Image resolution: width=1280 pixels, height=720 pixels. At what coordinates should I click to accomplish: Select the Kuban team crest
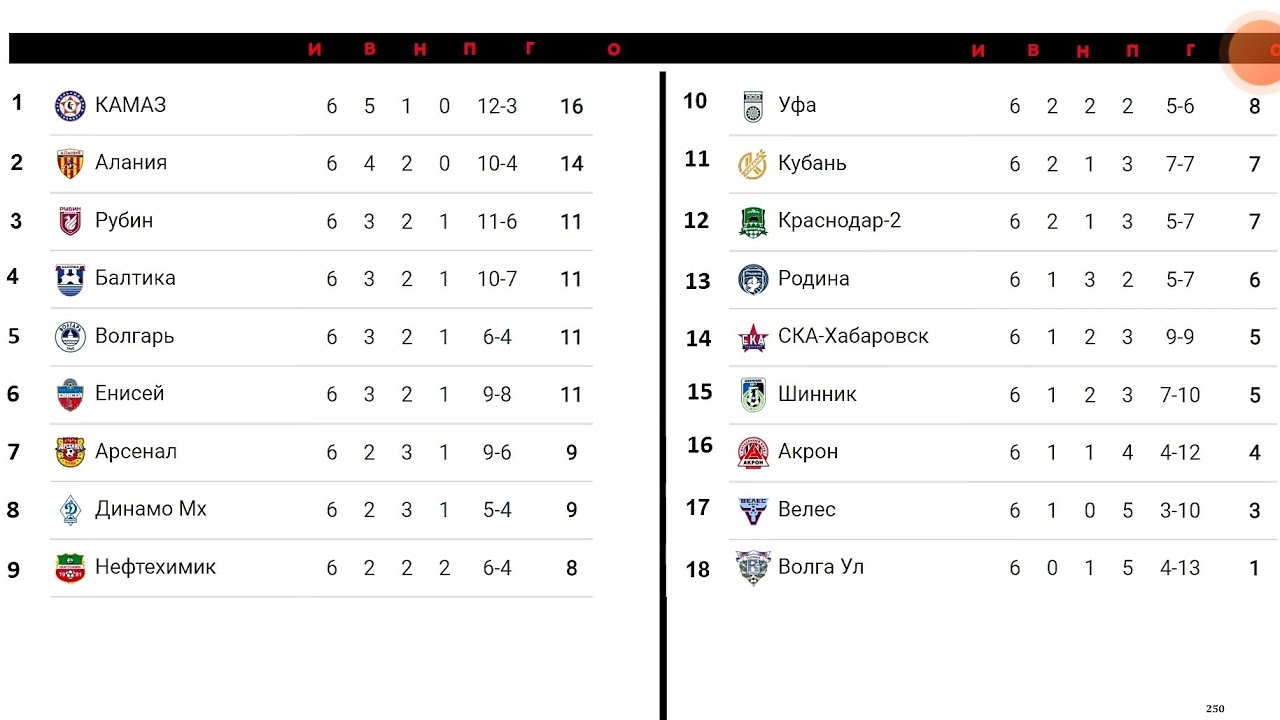point(752,163)
